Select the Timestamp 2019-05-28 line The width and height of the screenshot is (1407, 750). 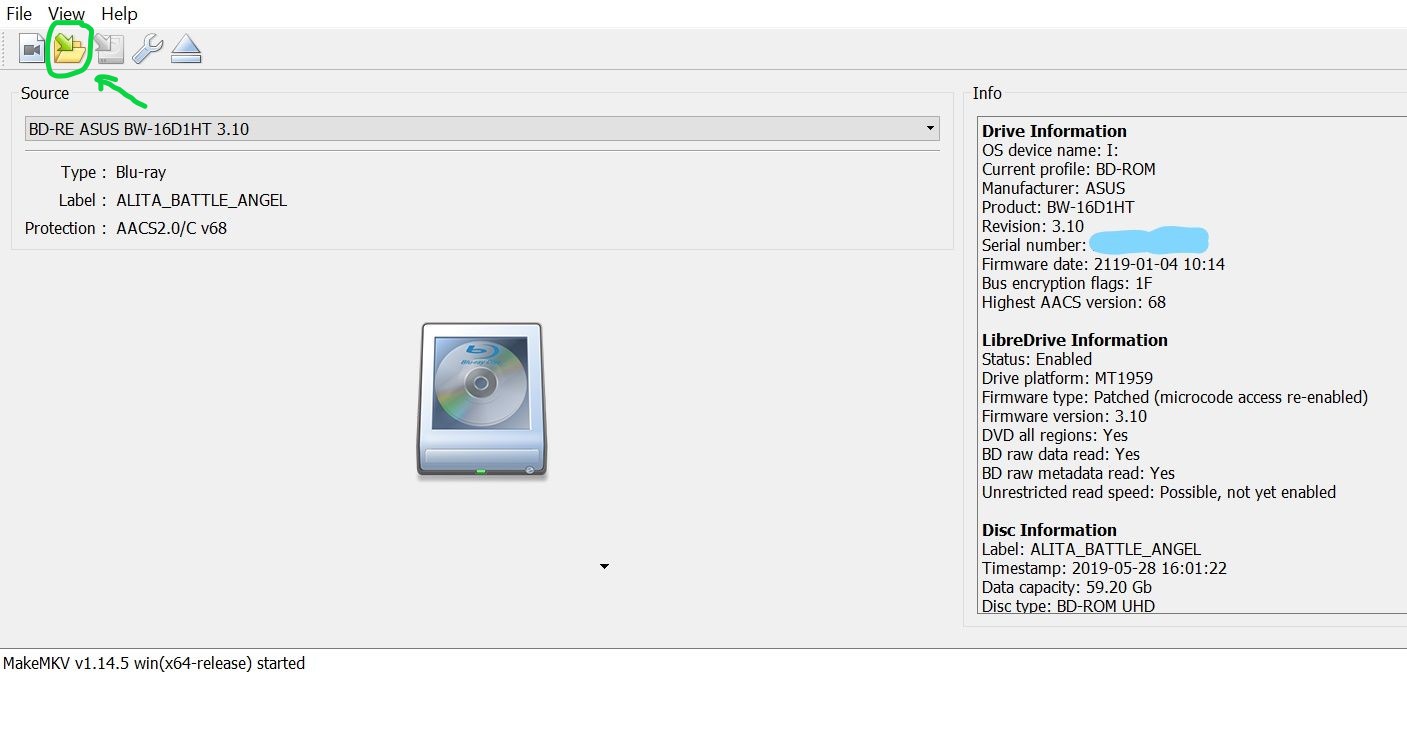click(1104, 568)
